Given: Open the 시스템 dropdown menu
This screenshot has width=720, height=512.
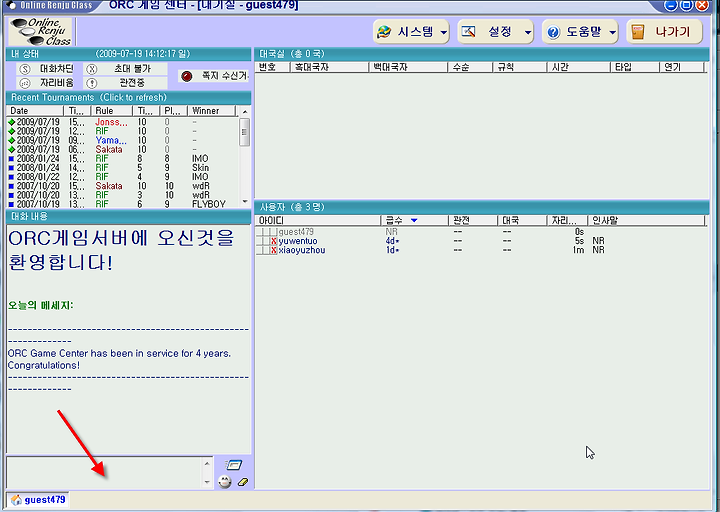Looking at the screenshot, I should [x=411, y=32].
